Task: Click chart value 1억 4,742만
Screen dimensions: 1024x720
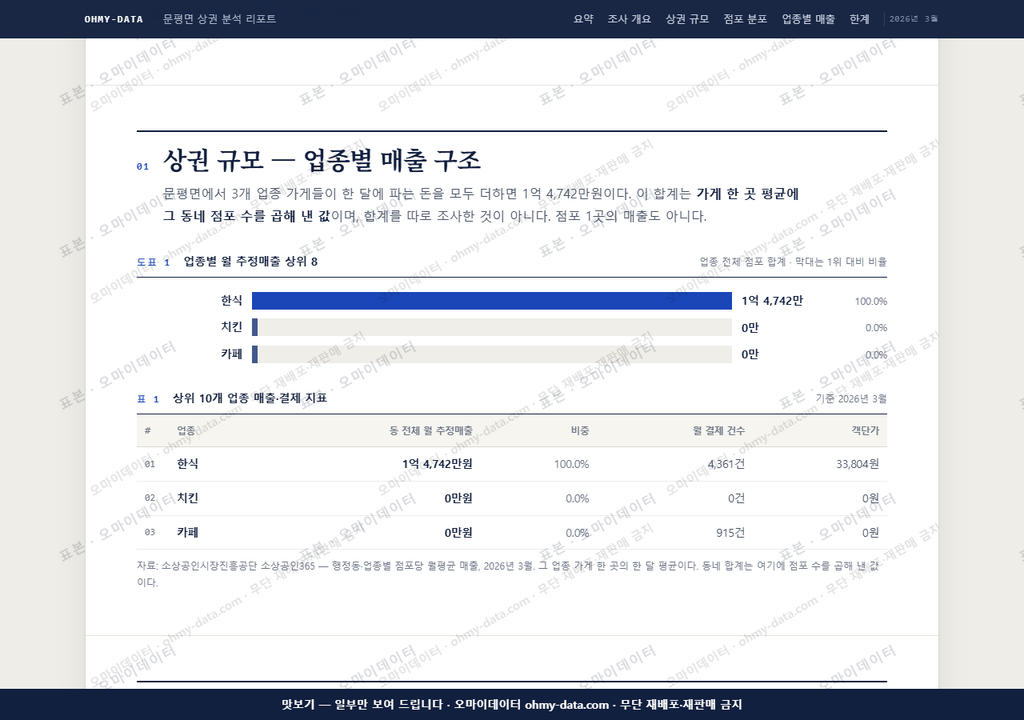Action: (x=772, y=301)
